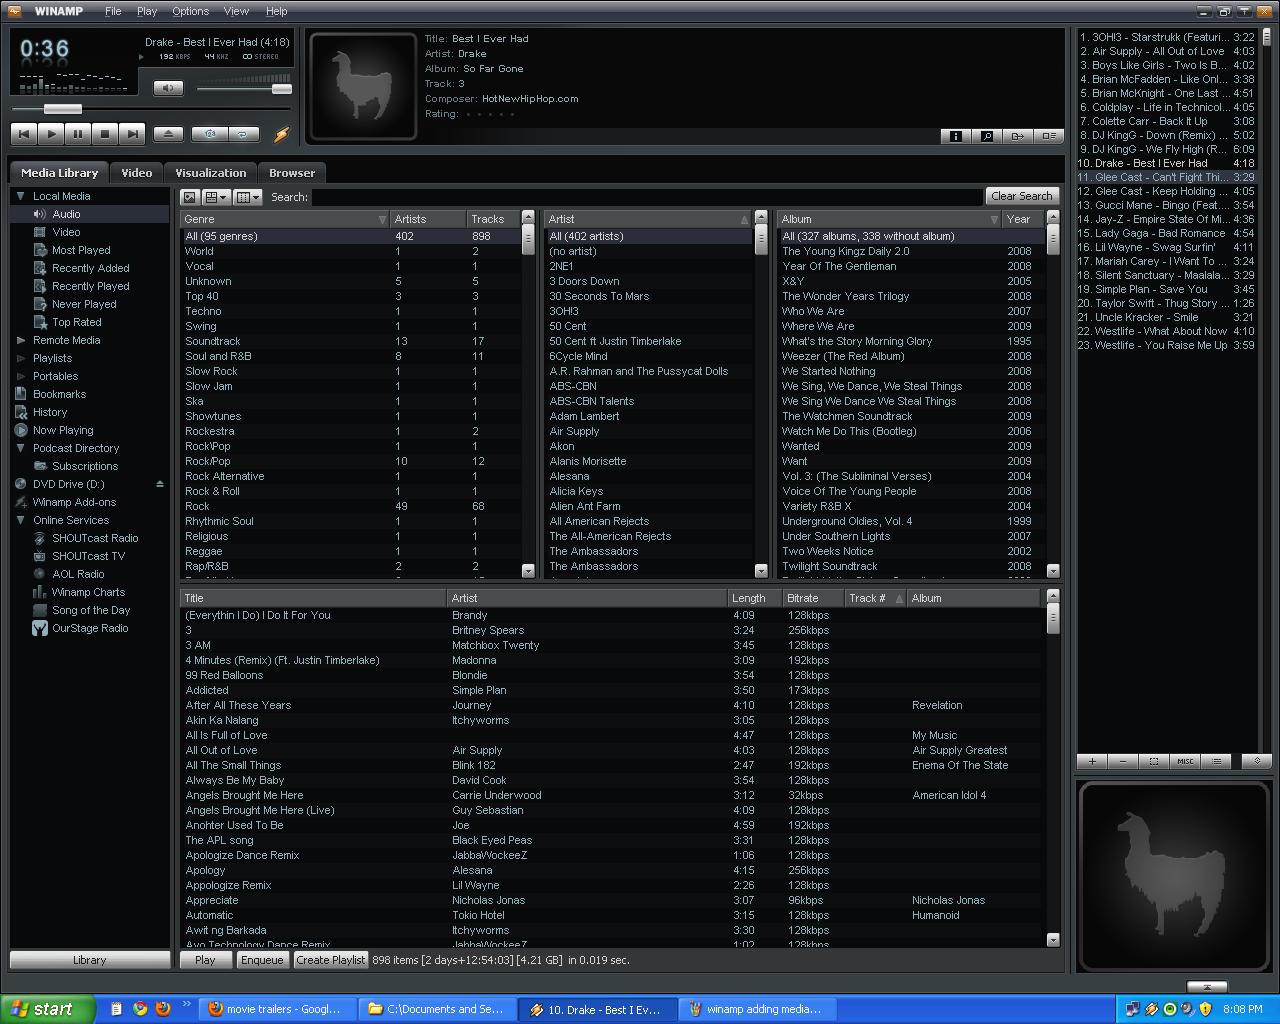This screenshot has height=1024, width=1280.
Task: Open the Play menu
Action: tap(147, 11)
